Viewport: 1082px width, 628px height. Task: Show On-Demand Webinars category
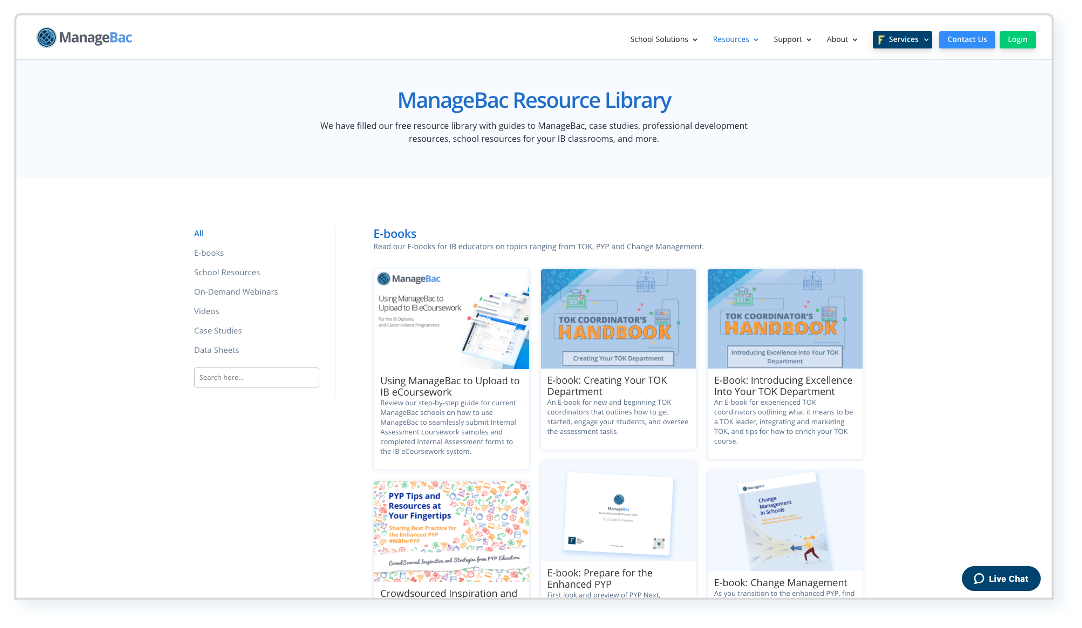(236, 291)
